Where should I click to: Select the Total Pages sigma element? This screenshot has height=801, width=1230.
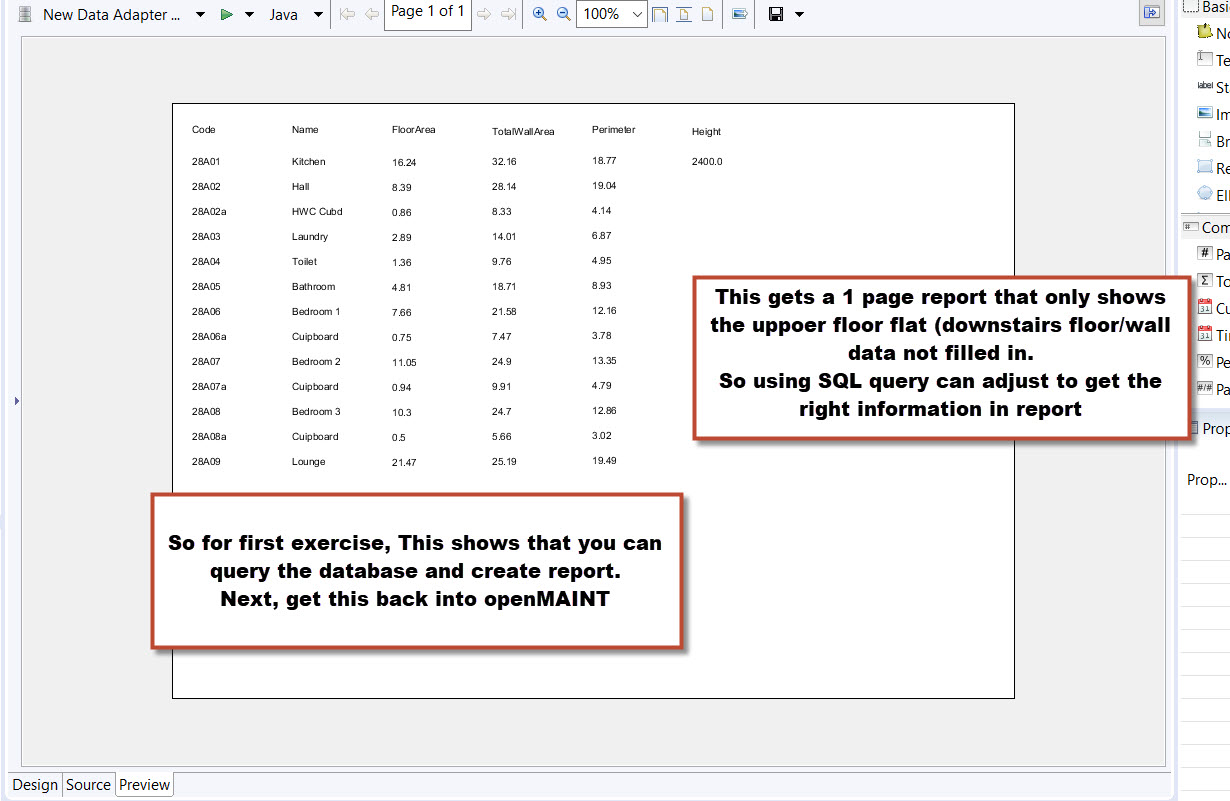[x=1205, y=281]
